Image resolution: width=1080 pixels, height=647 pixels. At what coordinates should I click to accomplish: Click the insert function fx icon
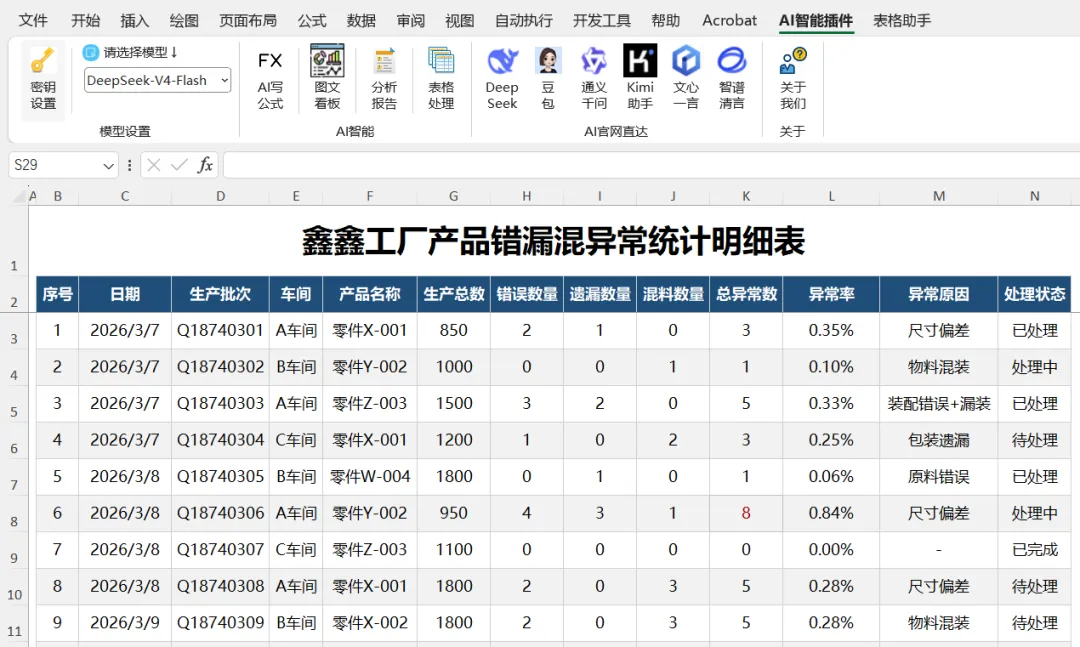click(x=205, y=165)
